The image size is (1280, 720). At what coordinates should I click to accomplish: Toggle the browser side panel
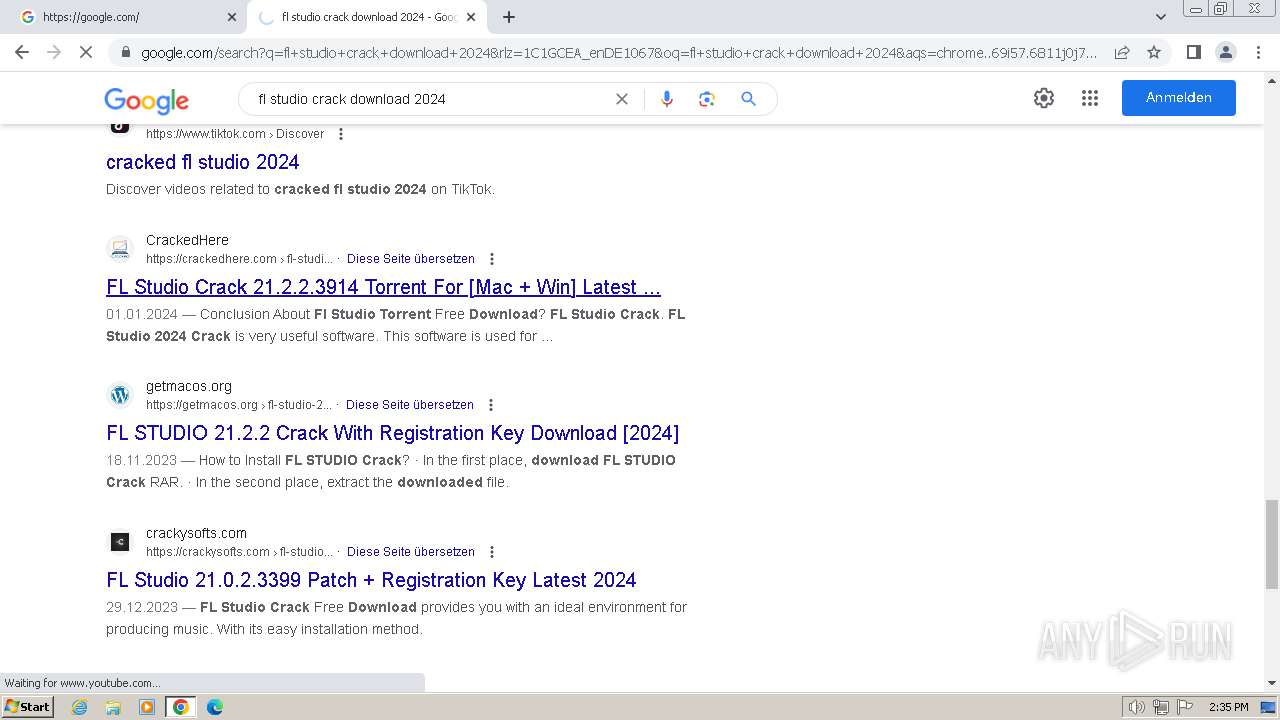1193,52
